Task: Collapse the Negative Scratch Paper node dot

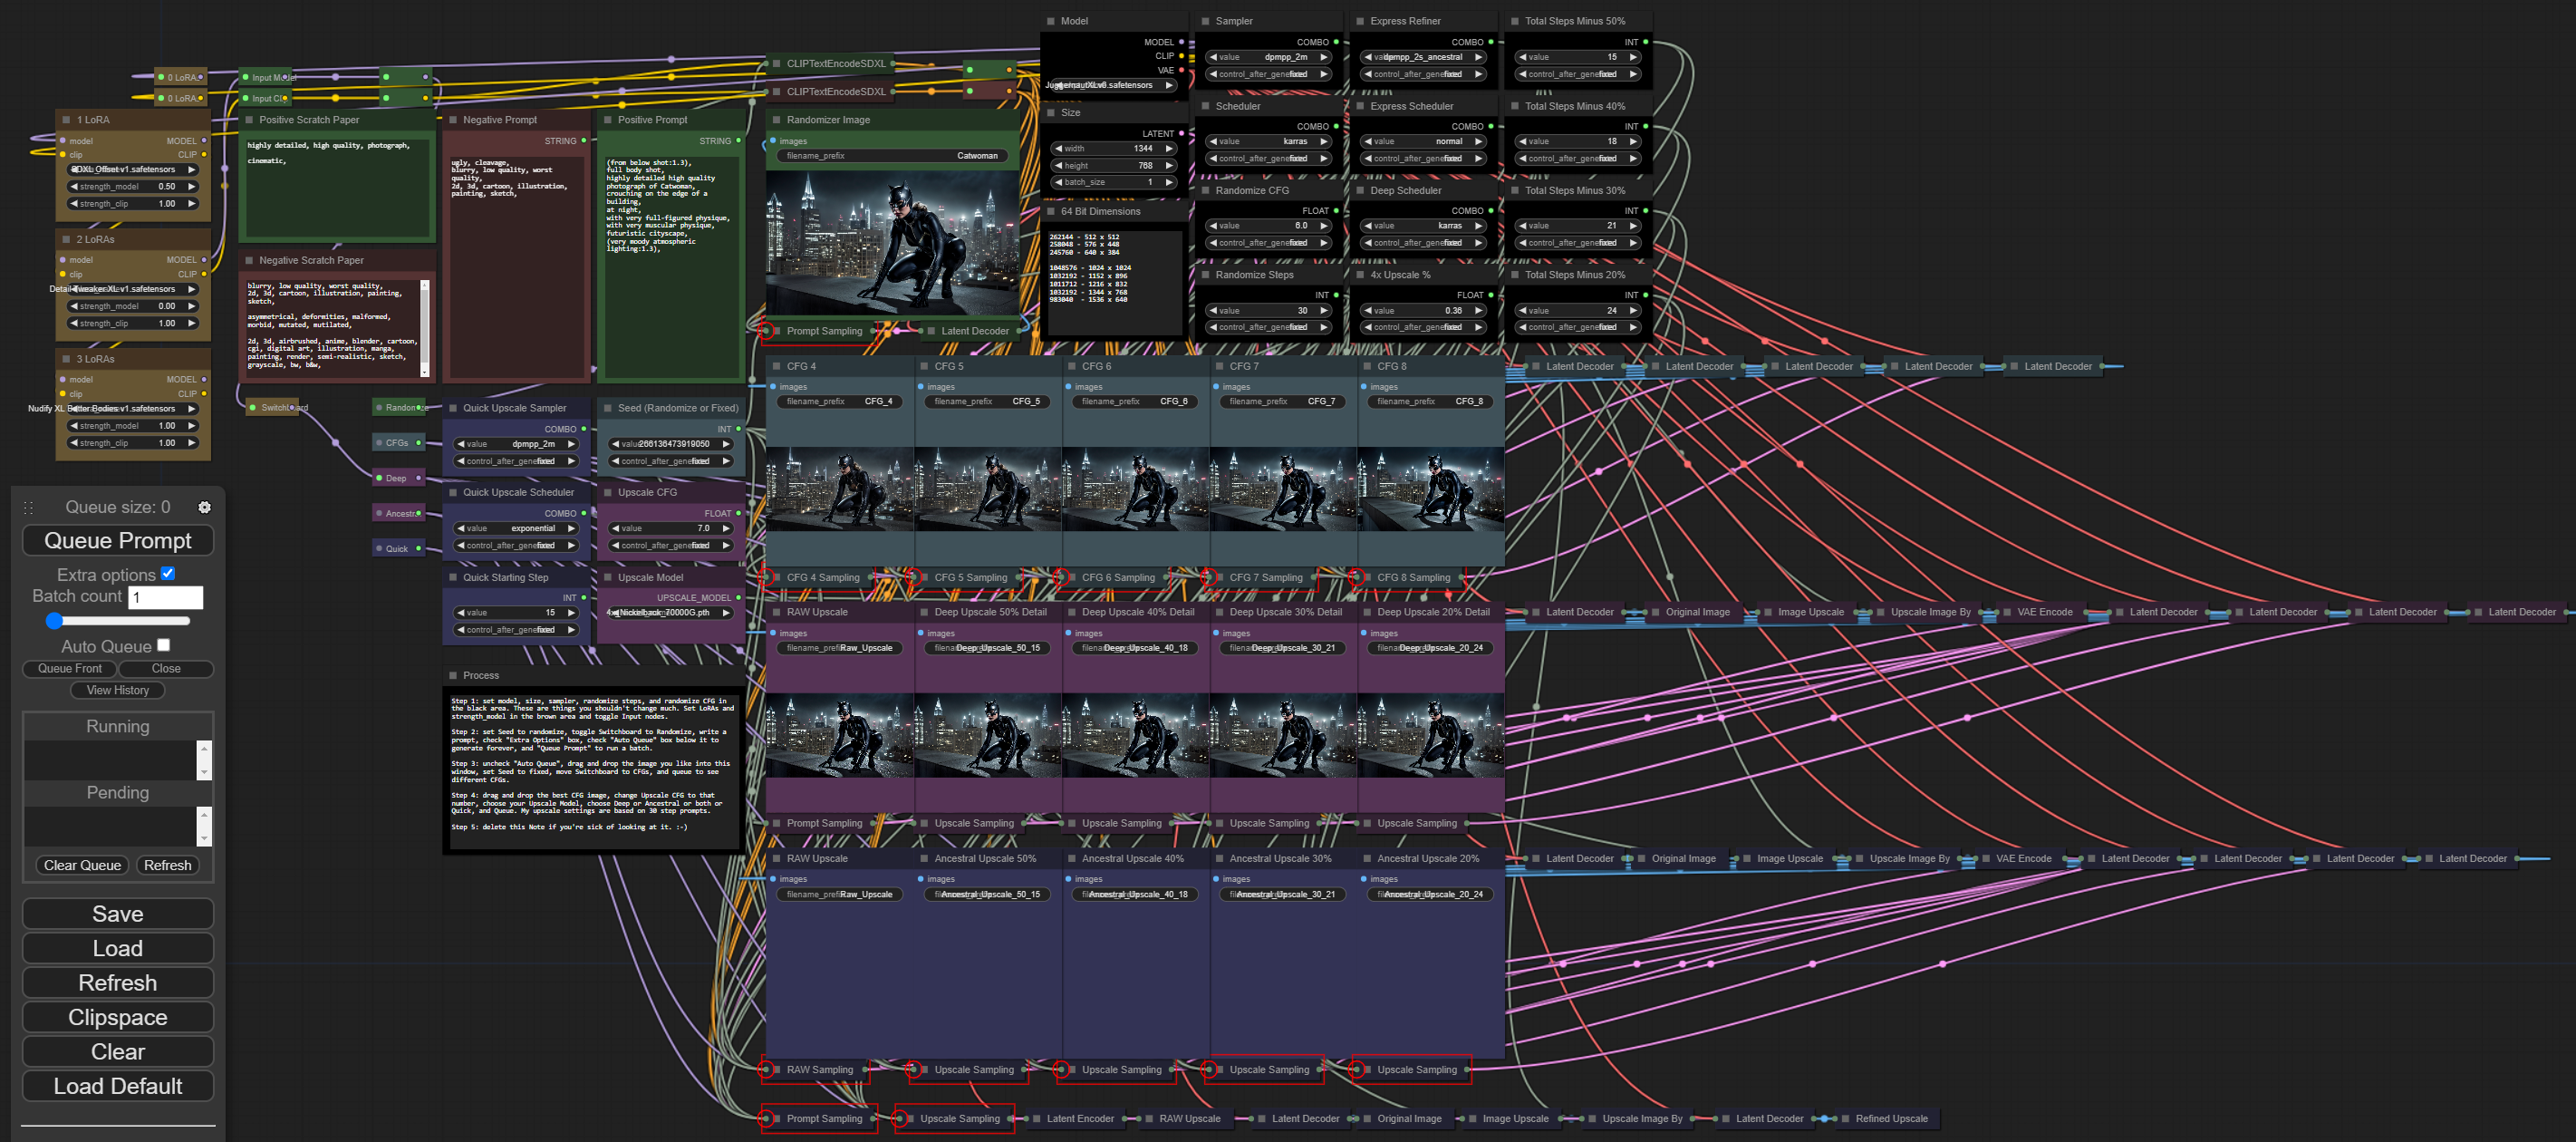Action: point(249,261)
